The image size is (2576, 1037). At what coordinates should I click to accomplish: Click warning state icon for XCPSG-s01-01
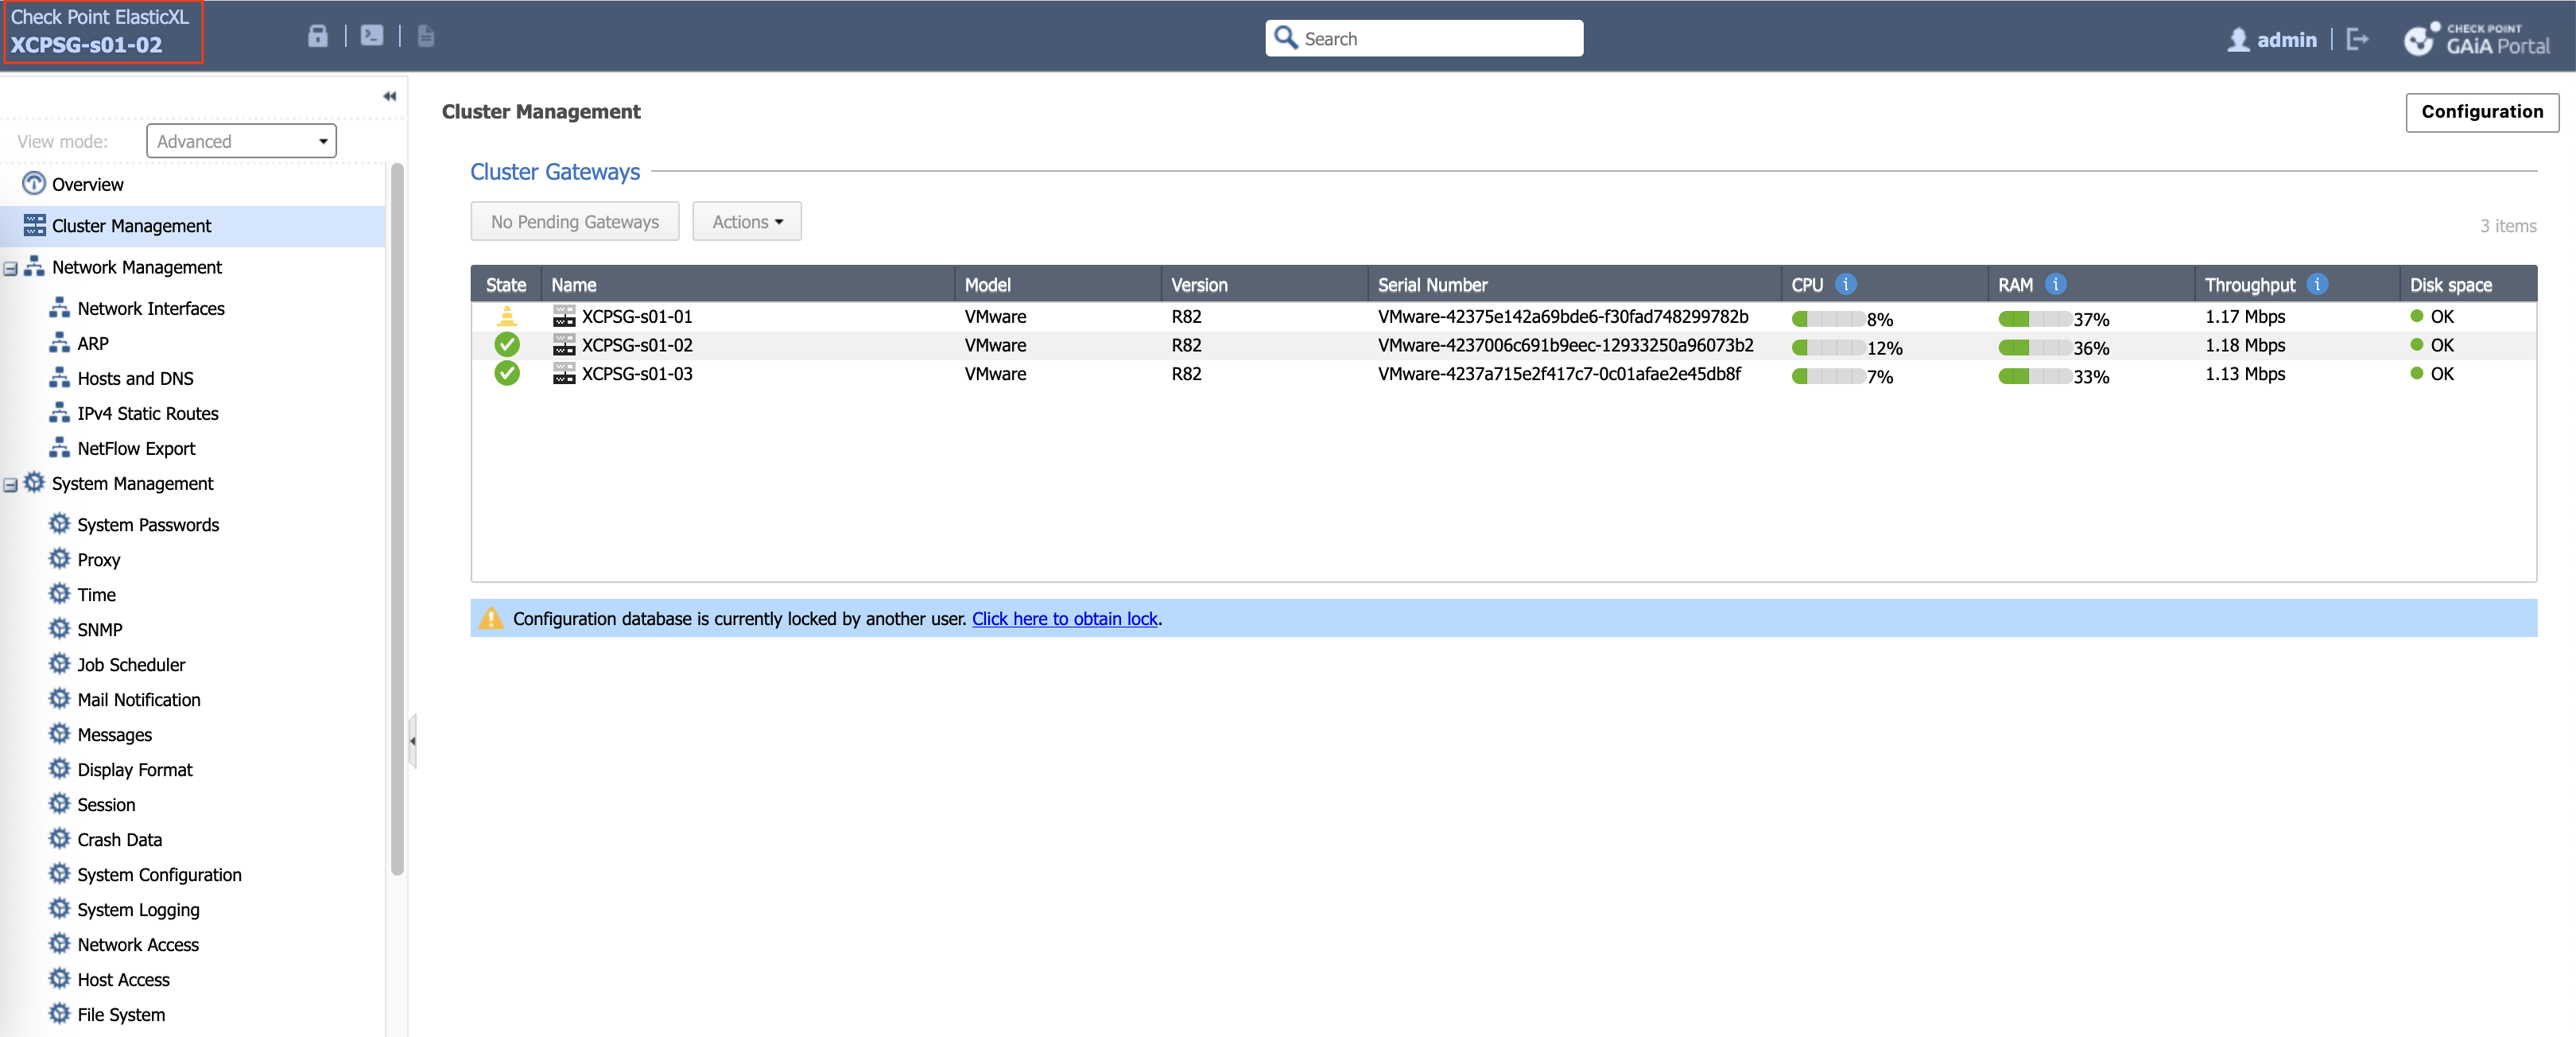pos(507,317)
